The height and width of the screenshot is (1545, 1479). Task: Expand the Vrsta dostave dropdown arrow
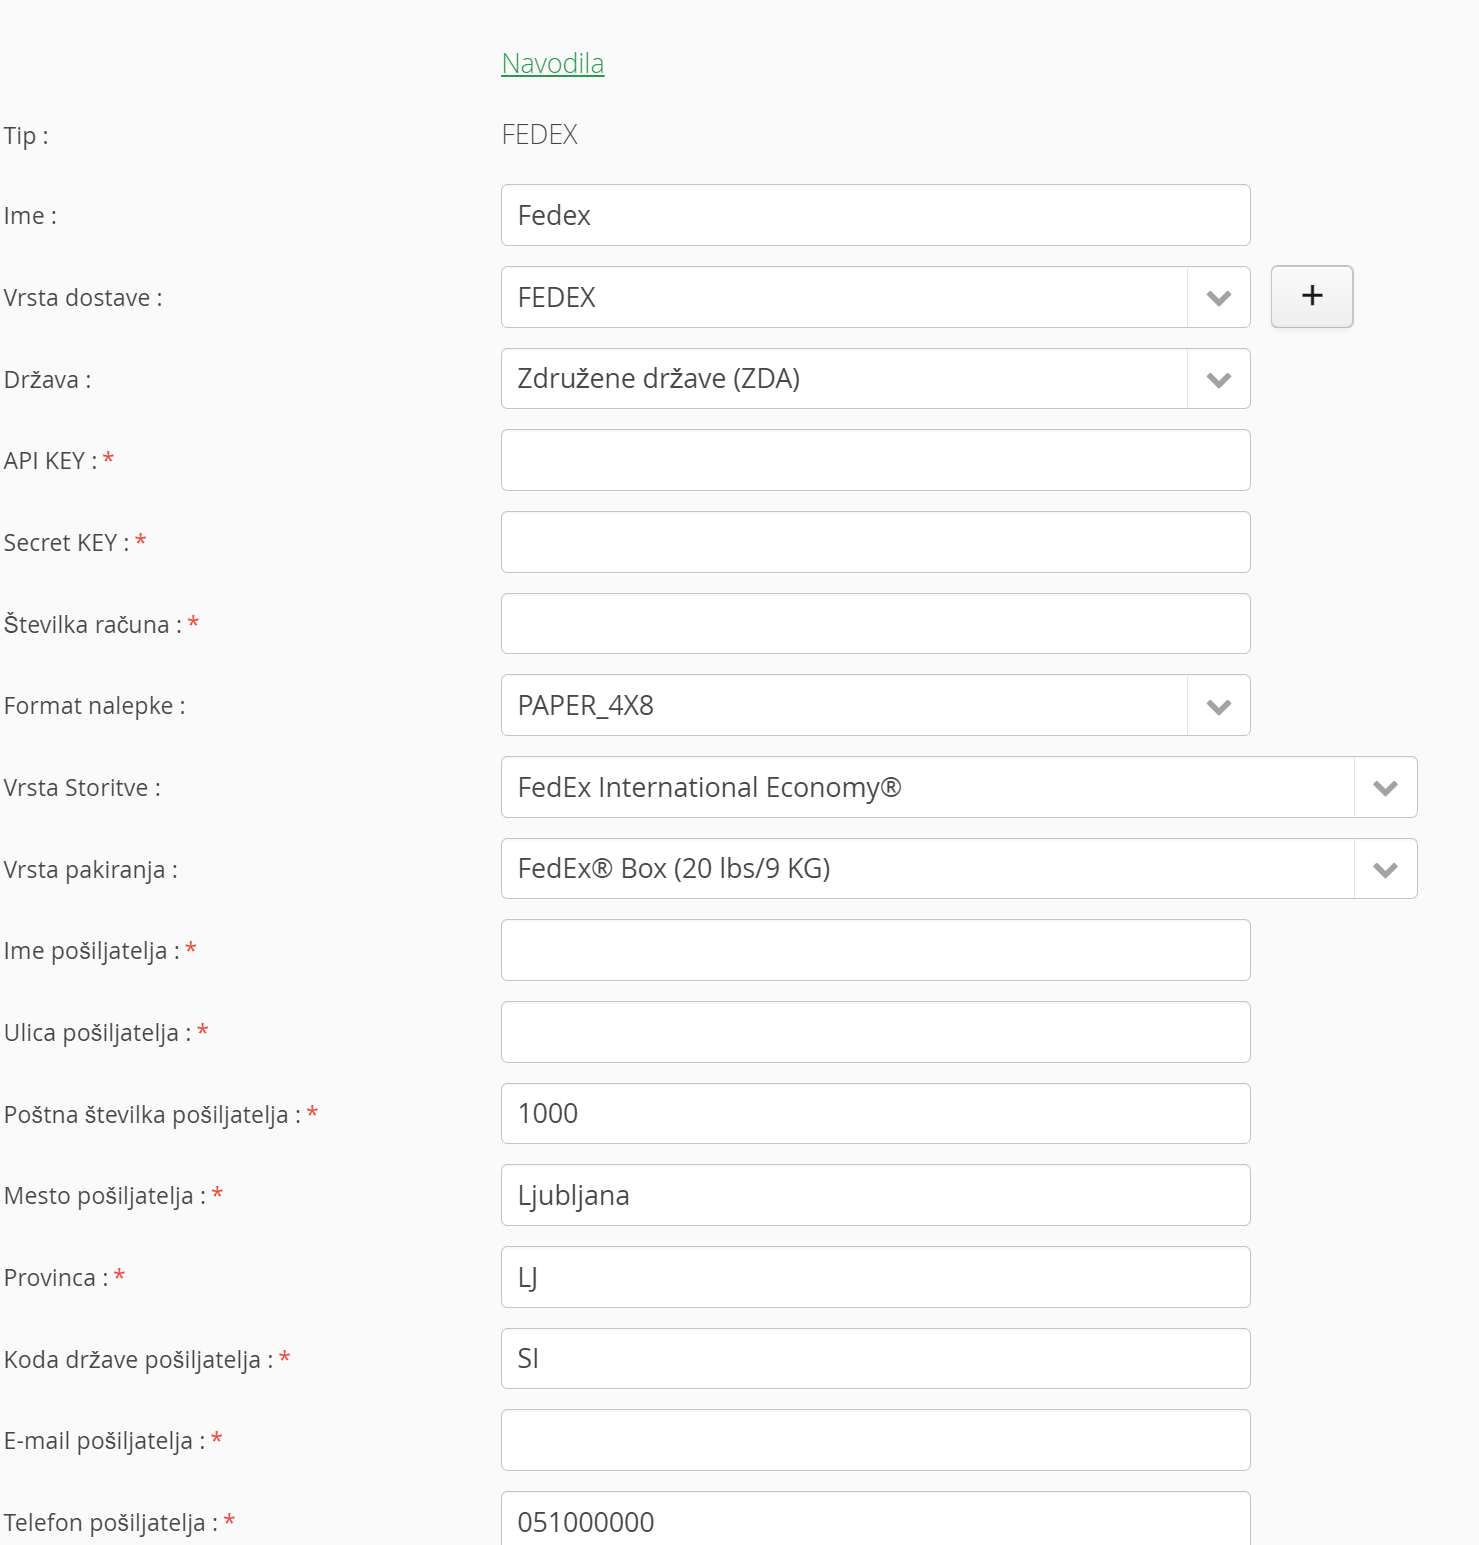pos(1218,298)
